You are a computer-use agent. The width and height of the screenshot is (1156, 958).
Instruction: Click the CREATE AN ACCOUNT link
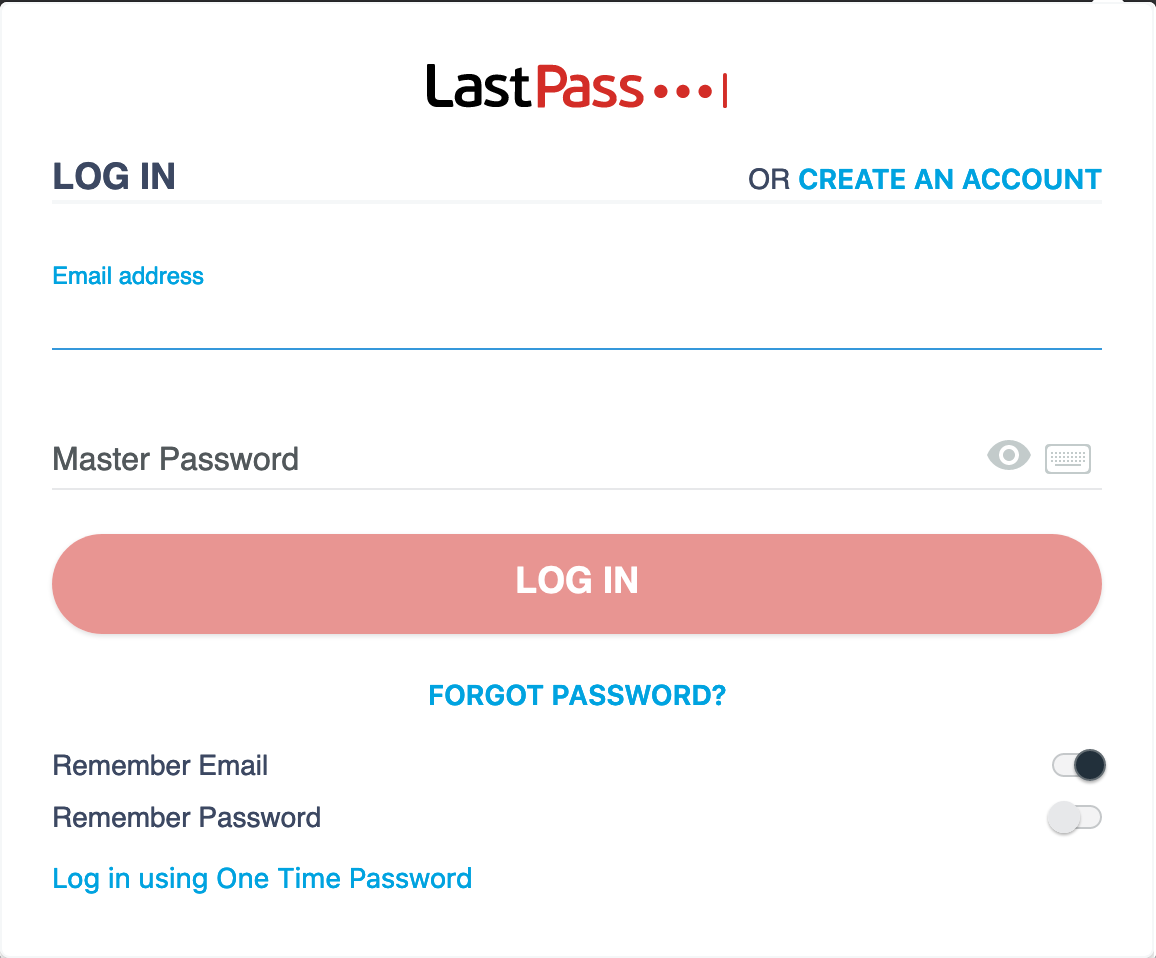949,179
